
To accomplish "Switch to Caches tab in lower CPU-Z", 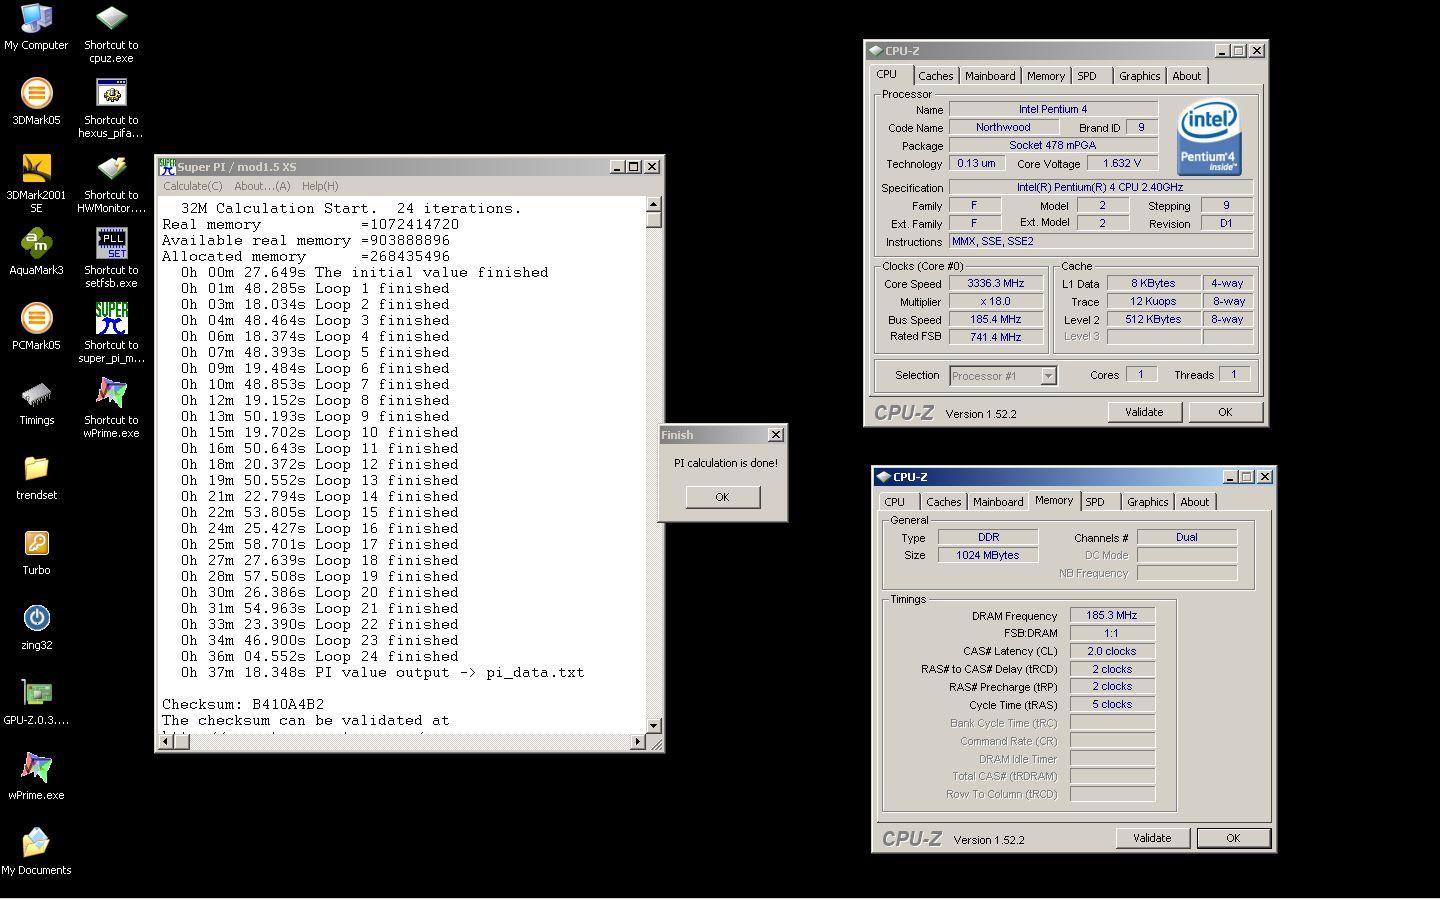I will pyautogui.click(x=944, y=502).
